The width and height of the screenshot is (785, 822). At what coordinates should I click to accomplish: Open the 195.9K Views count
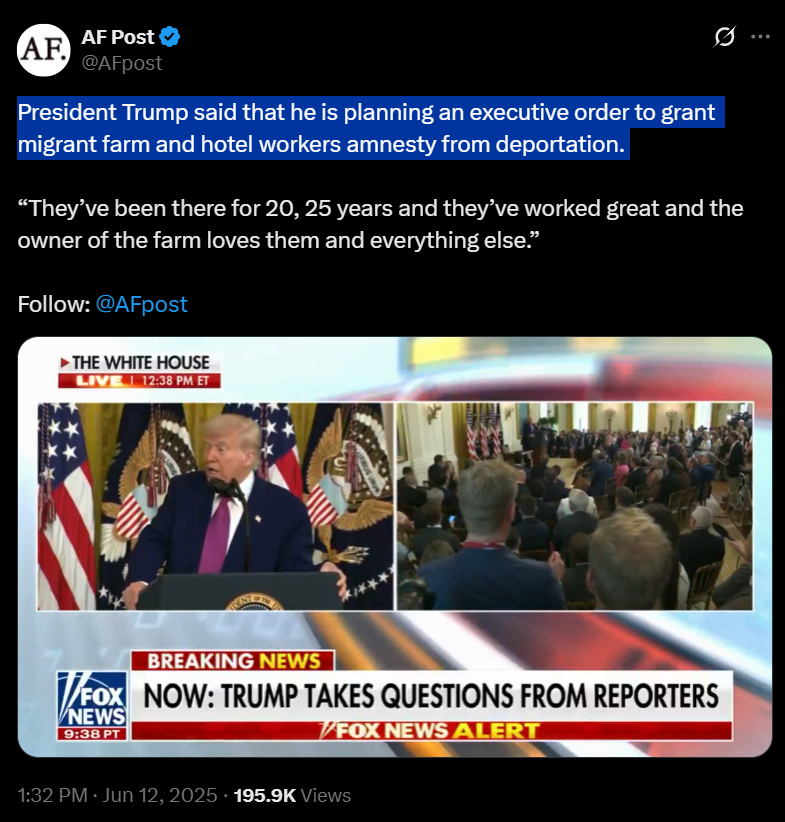click(x=292, y=795)
